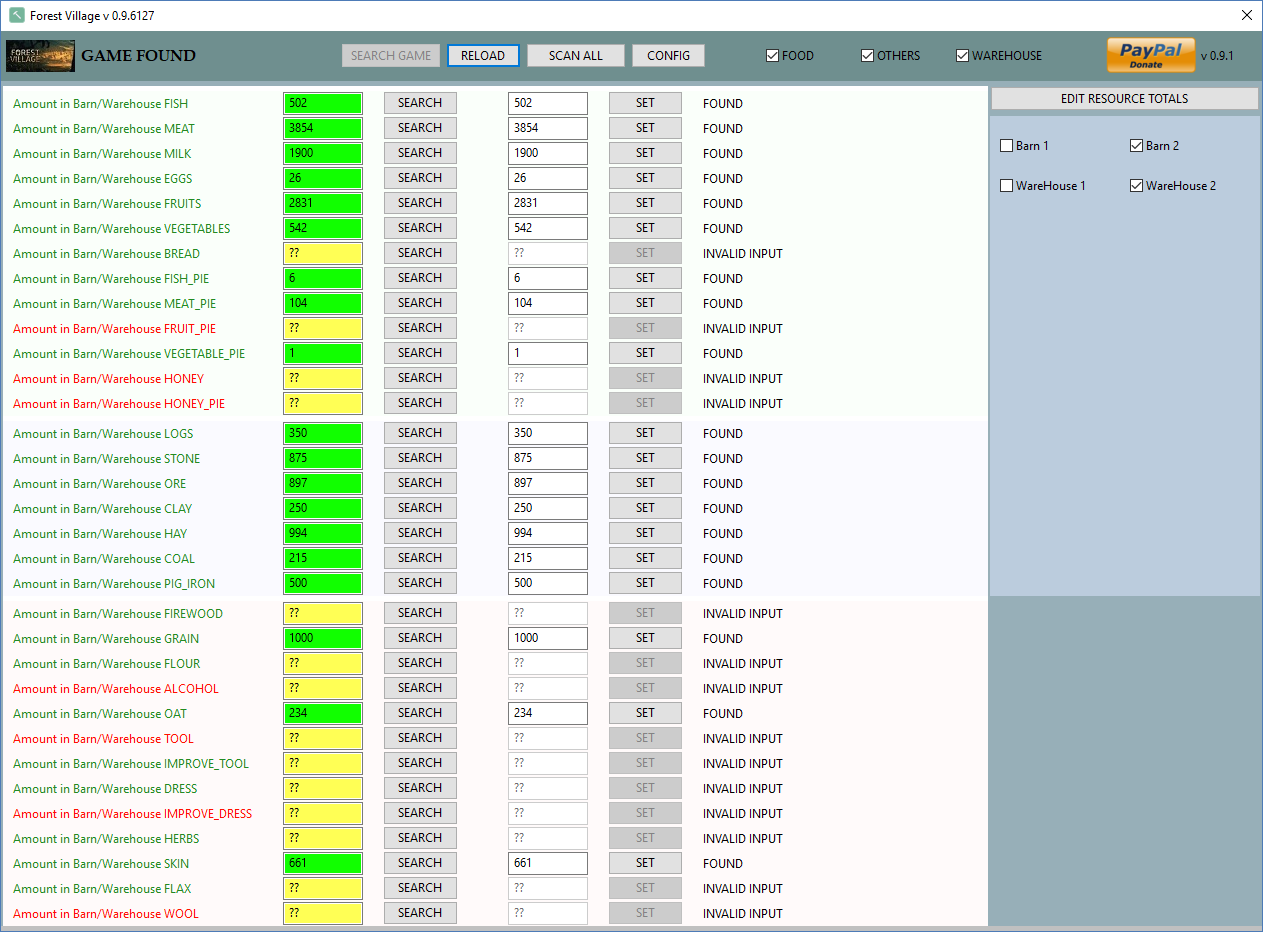The height and width of the screenshot is (932, 1263).
Task: Click SET button for EGGS row
Action: point(645,178)
